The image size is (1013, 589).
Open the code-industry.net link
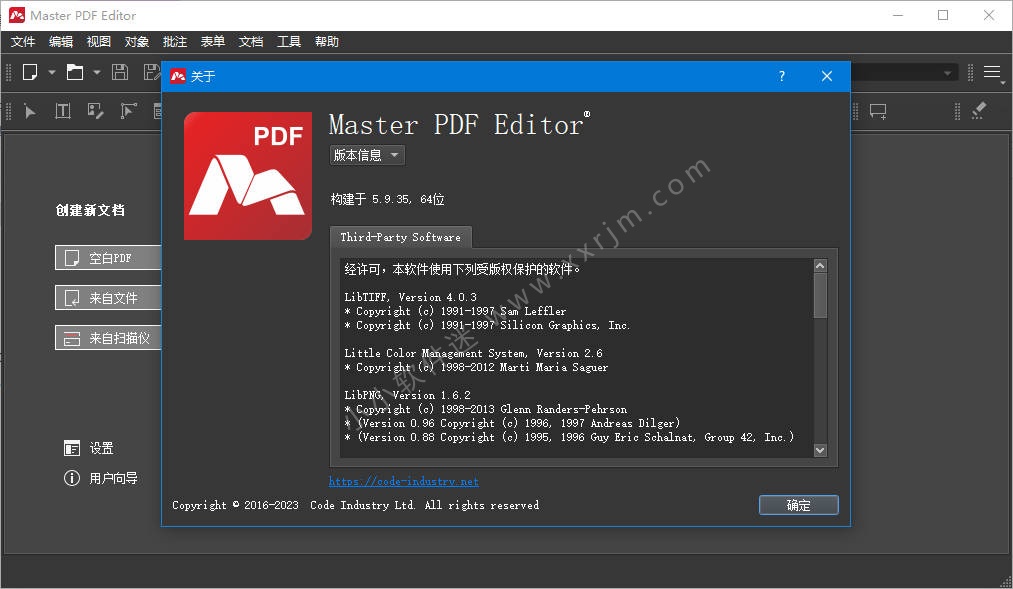click(404, 481)
